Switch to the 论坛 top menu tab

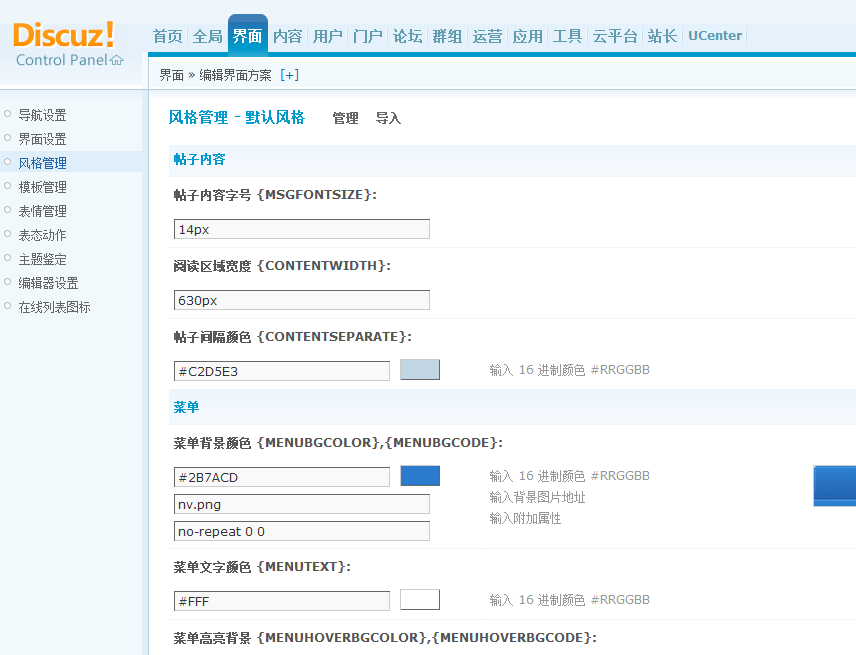point(407,36)
